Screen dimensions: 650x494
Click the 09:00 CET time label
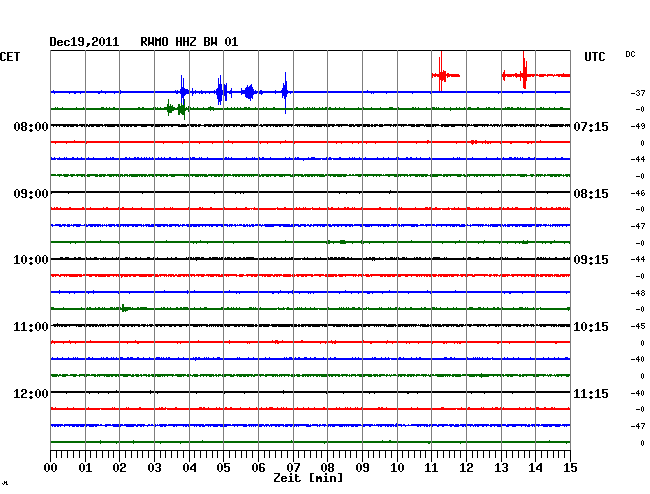pos(31,194)
